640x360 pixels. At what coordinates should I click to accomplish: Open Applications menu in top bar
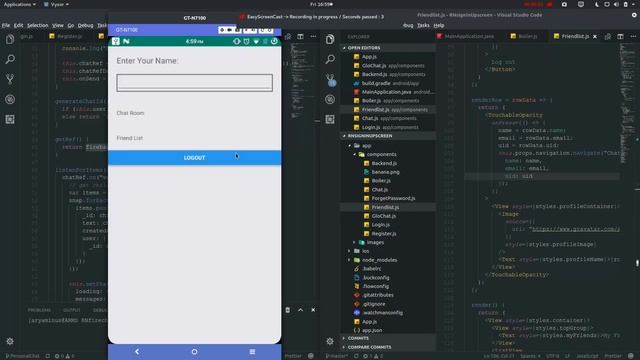[x=19, y=4]
